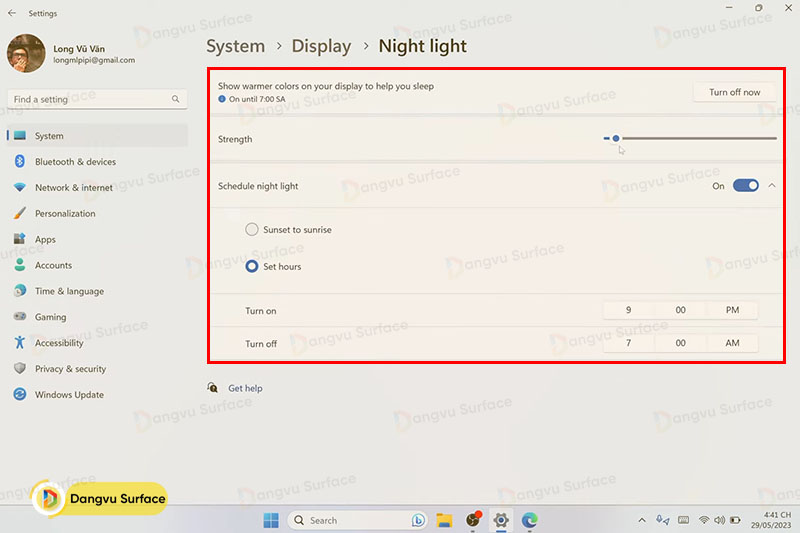Go to Display in the breadcrumb
This screenshot has width=800, height=533.
(321, 46)
